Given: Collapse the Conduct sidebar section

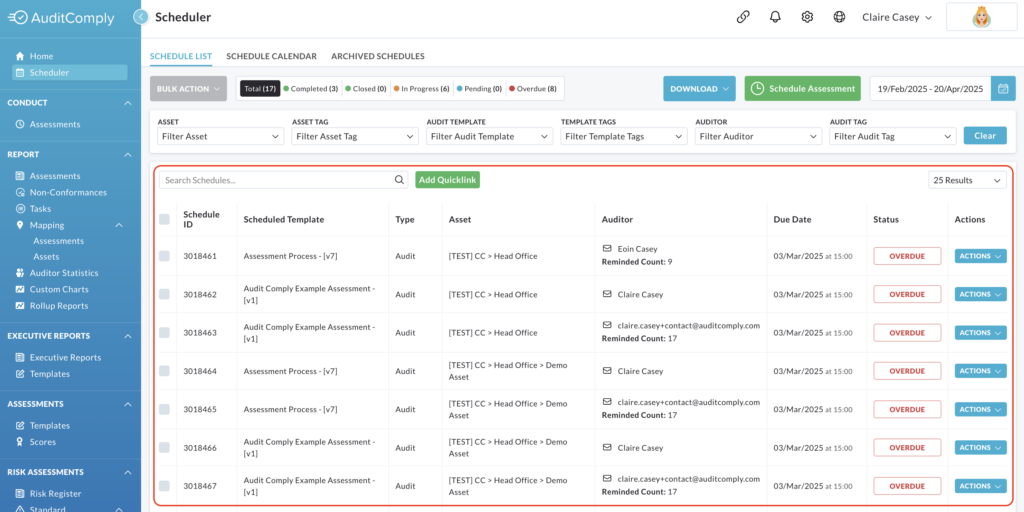Looking at the screenshot, I should pos(127,103).
